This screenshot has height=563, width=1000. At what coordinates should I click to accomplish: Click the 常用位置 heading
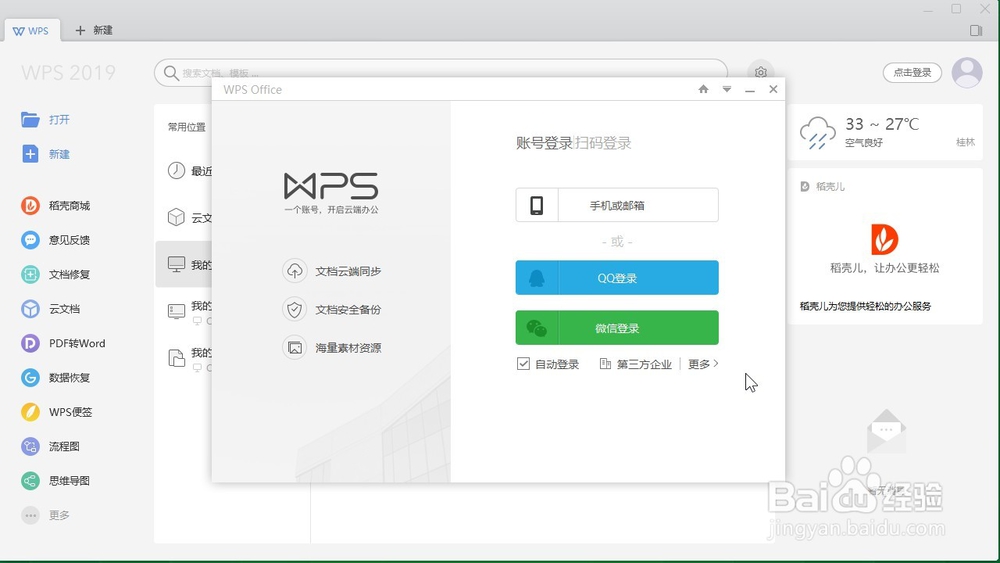click(186, 127)
